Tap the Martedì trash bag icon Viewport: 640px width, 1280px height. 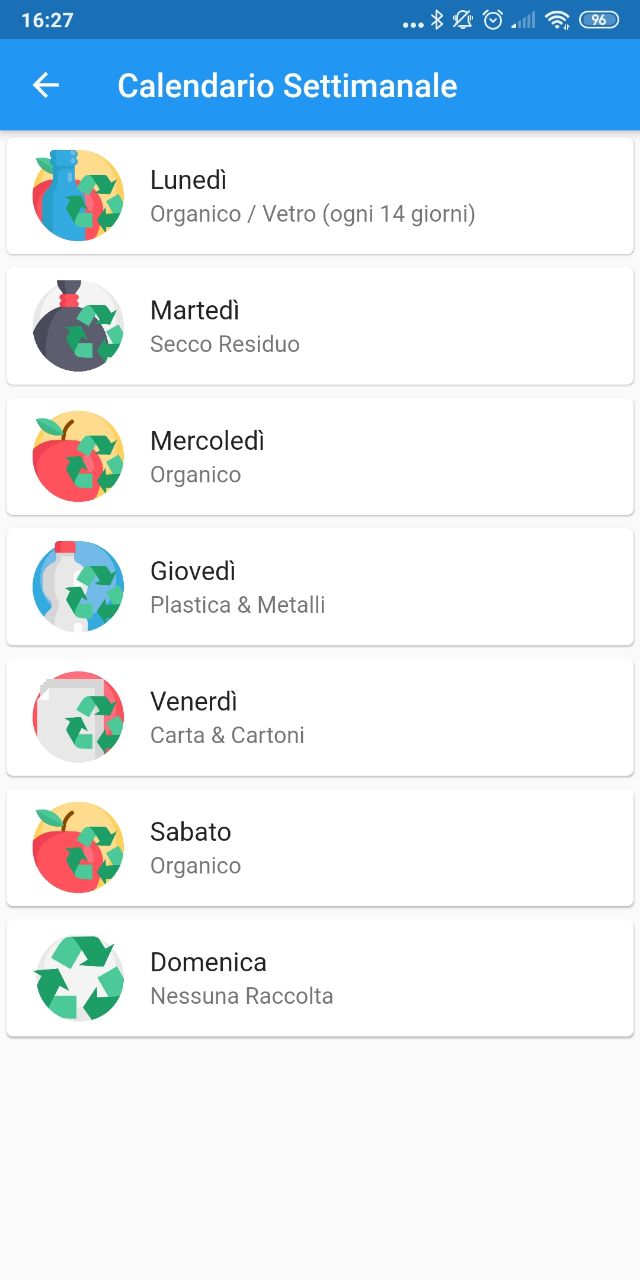[x=78, y=326]
